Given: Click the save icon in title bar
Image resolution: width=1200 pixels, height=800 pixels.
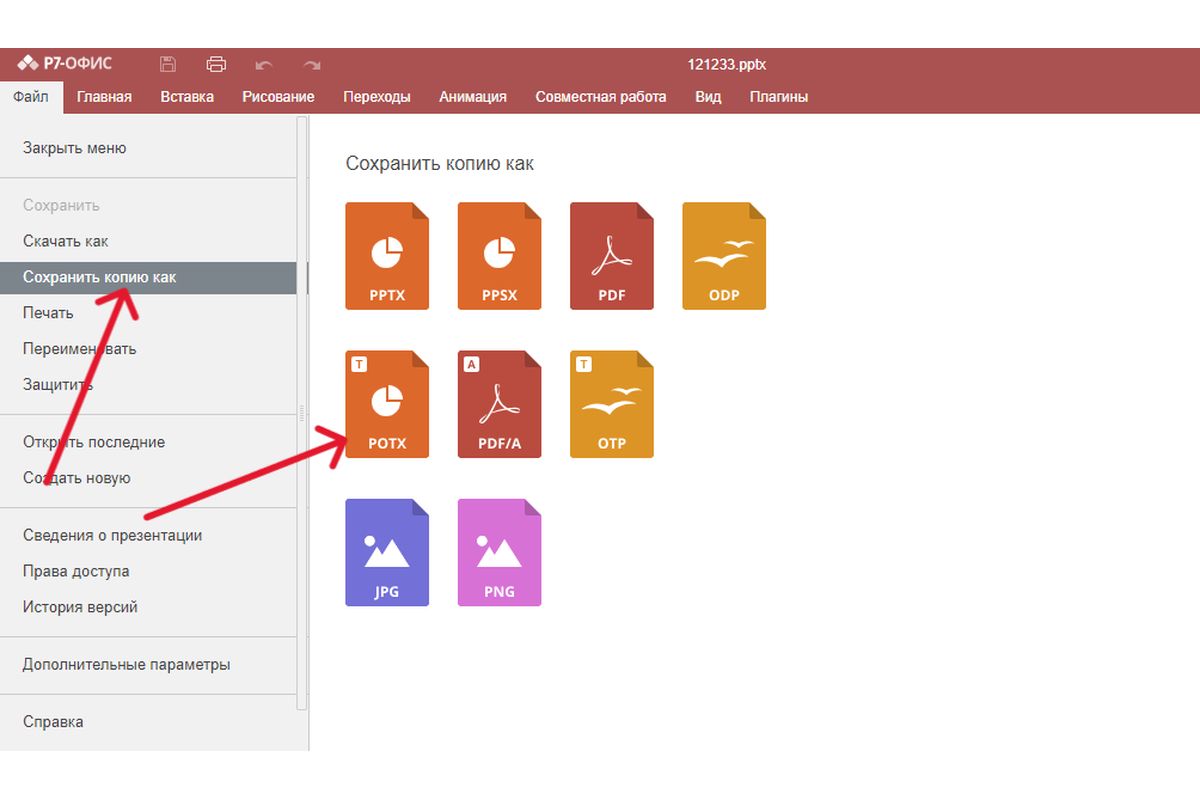Looking at the screenshot, I should tap(168, 65).
